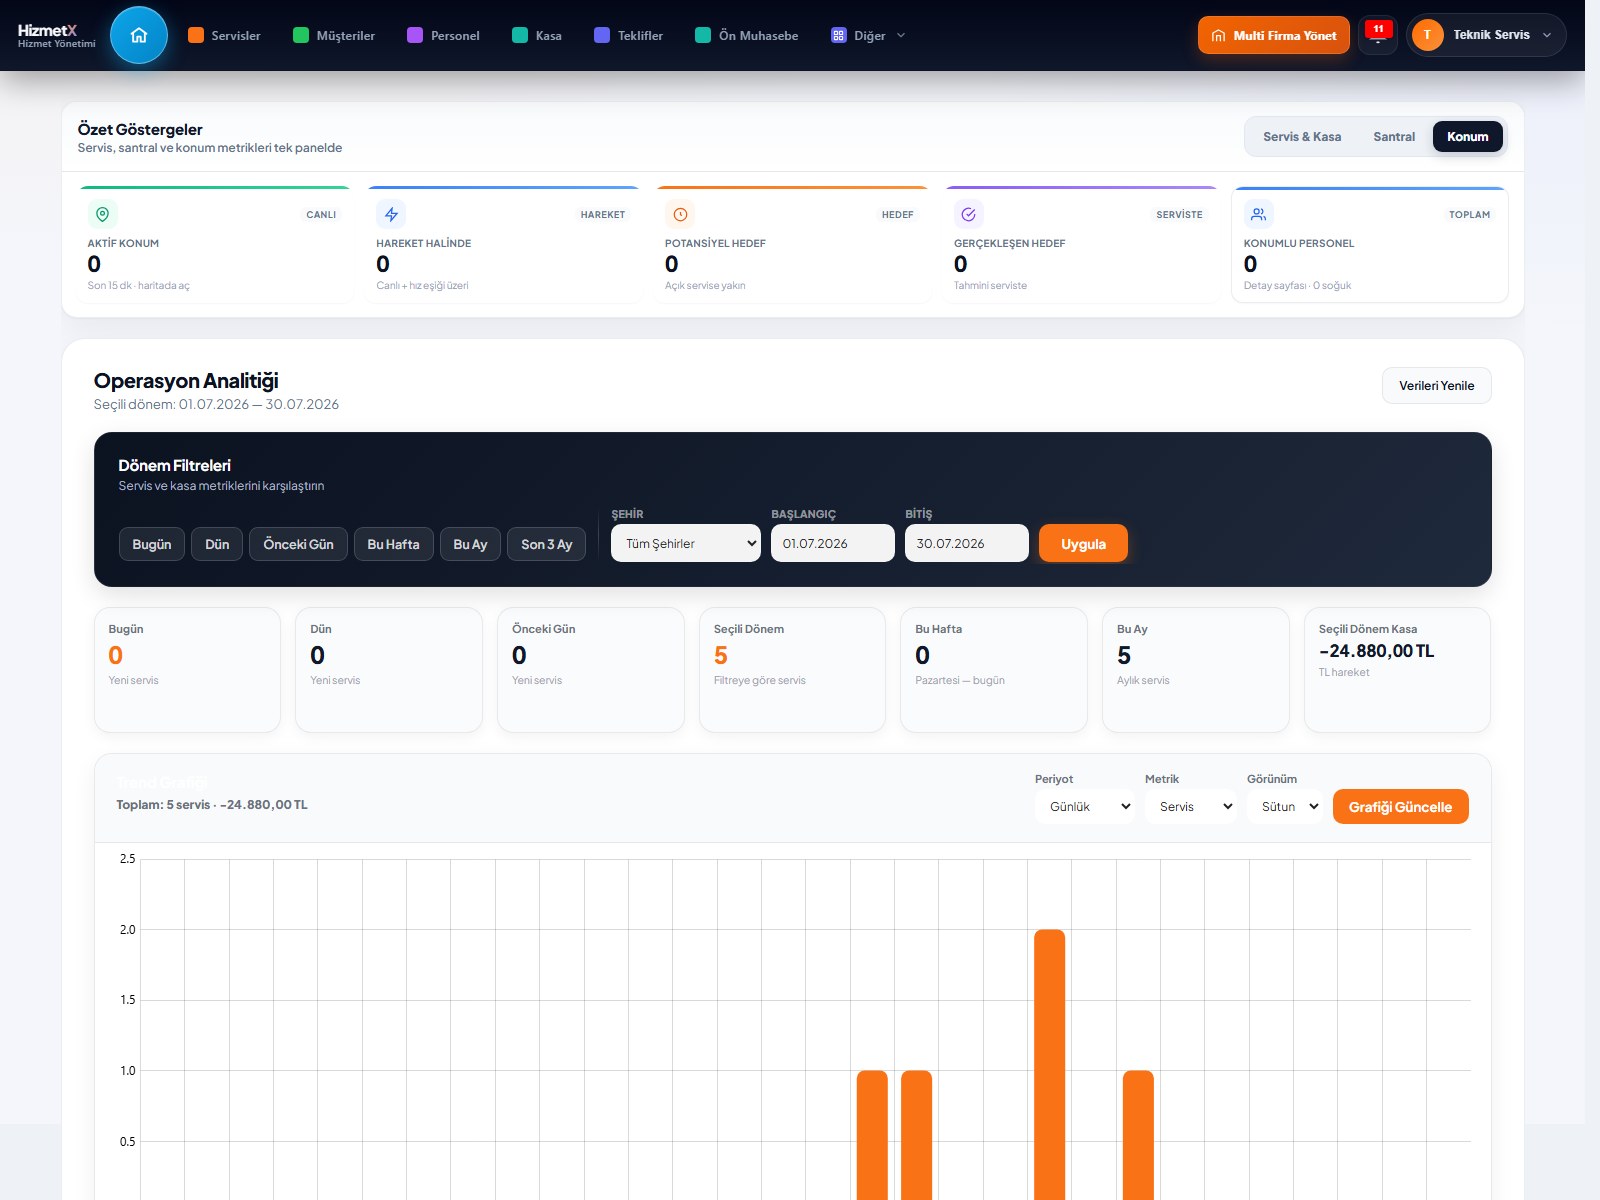Expand the Teknik Servis user menu
The image size is (1600, 1200).
tap(1486, 35)
